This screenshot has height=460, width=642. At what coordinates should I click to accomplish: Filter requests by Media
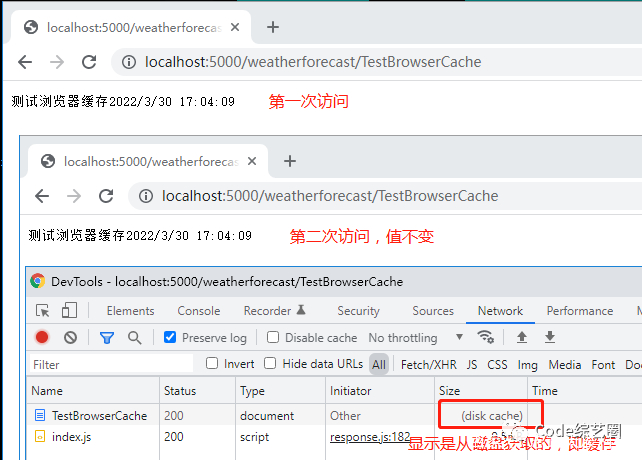click(565, 365)
